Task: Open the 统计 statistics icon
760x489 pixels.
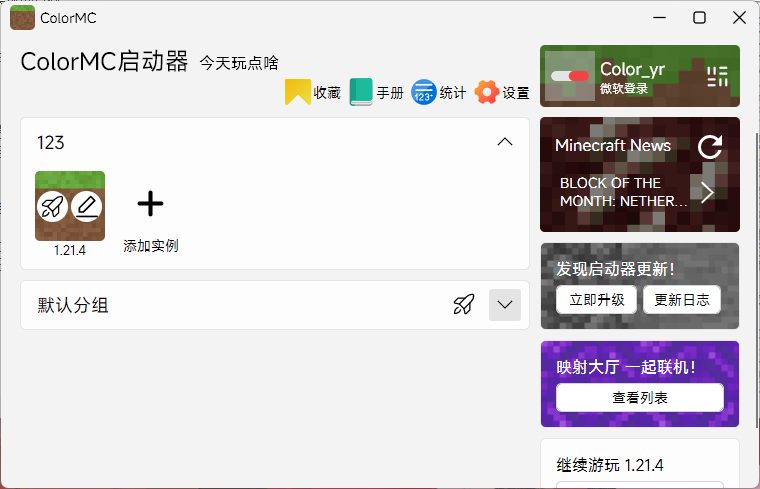Action: click(424, 92)
